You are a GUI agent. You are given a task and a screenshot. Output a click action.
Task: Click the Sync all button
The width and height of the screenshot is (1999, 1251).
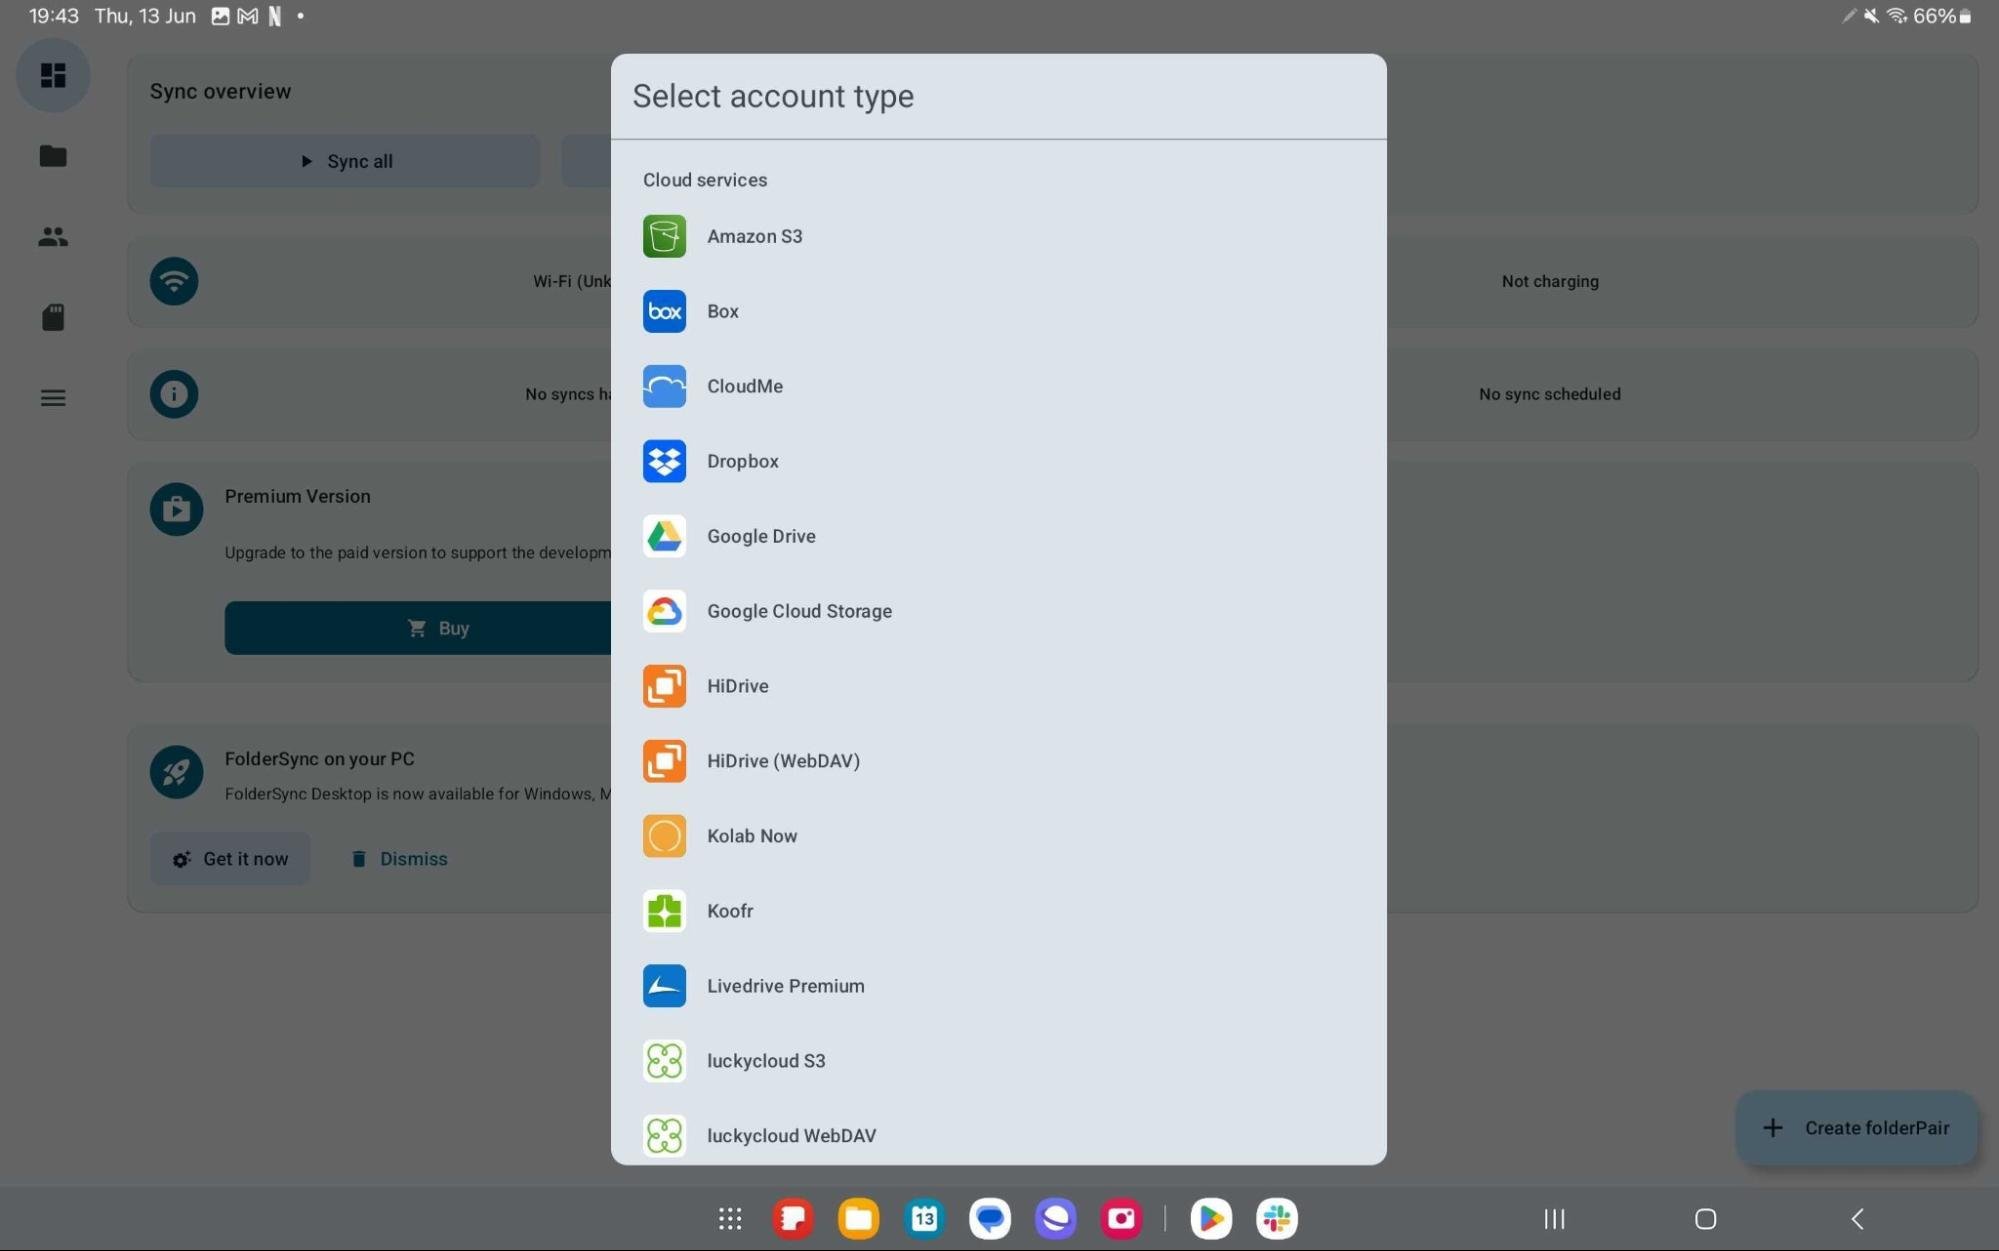[x=345, y=161]
